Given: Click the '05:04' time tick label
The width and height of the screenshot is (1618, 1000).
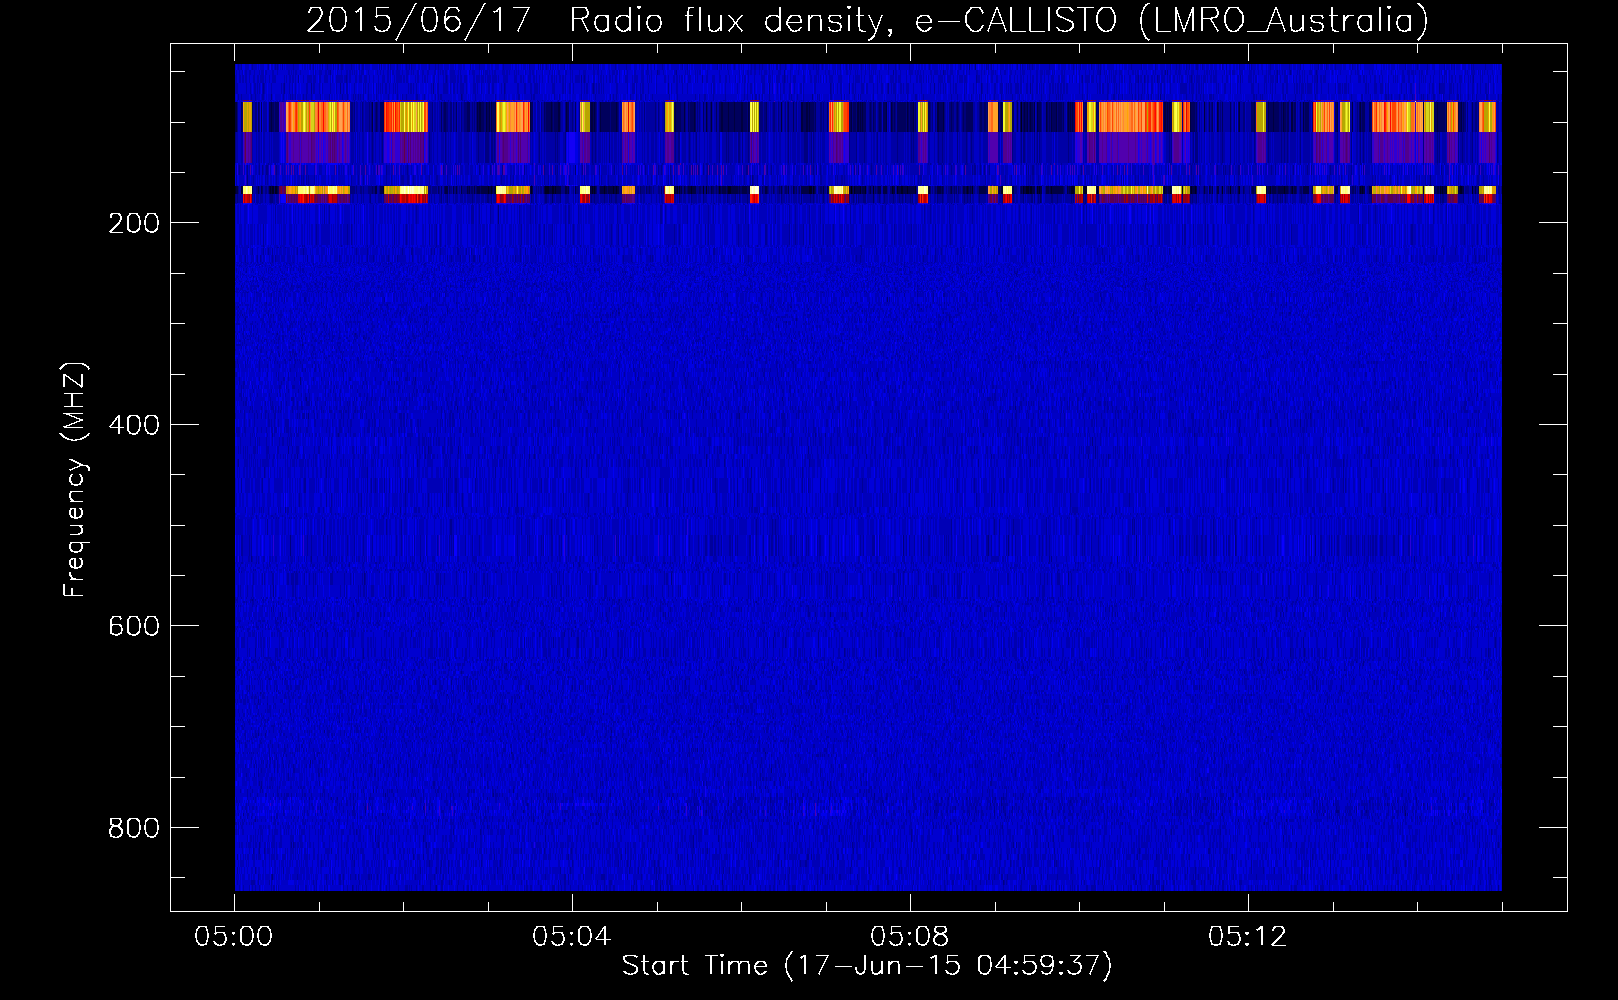Looking at the screenshot, I should (573, 937).
